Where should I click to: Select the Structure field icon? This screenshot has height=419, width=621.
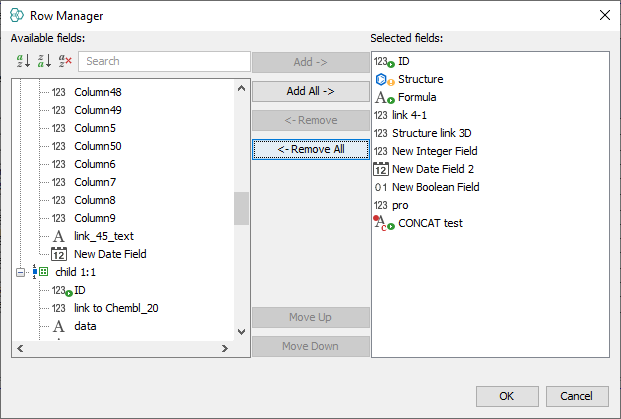(383, 79)
